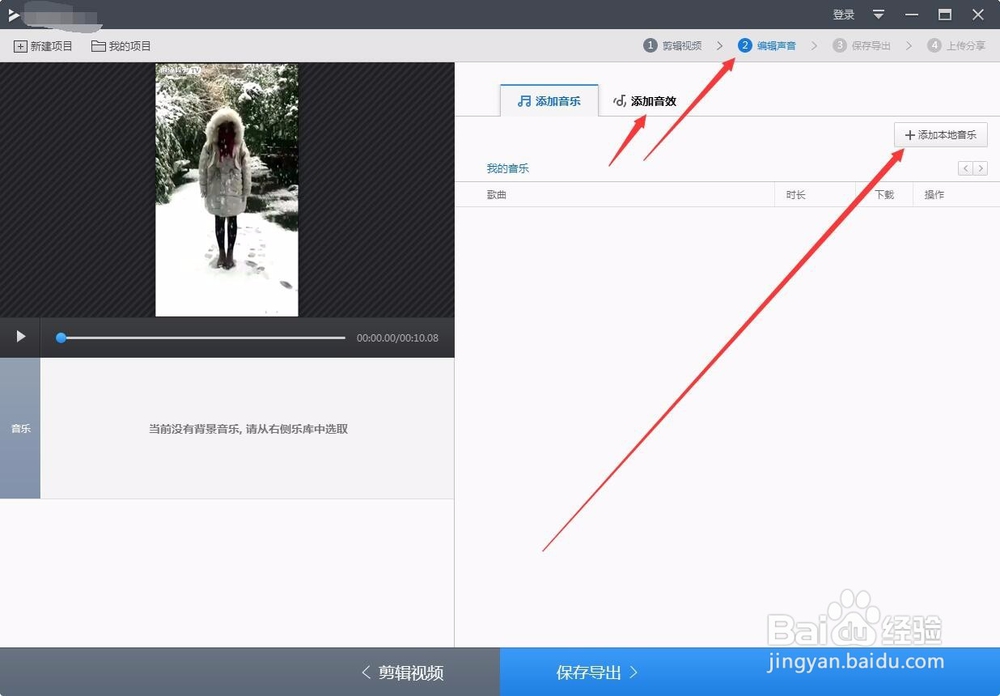Screen dimensions: 1000x696
Task: Switch to the 添加音乐 tab
Action: 548,100
